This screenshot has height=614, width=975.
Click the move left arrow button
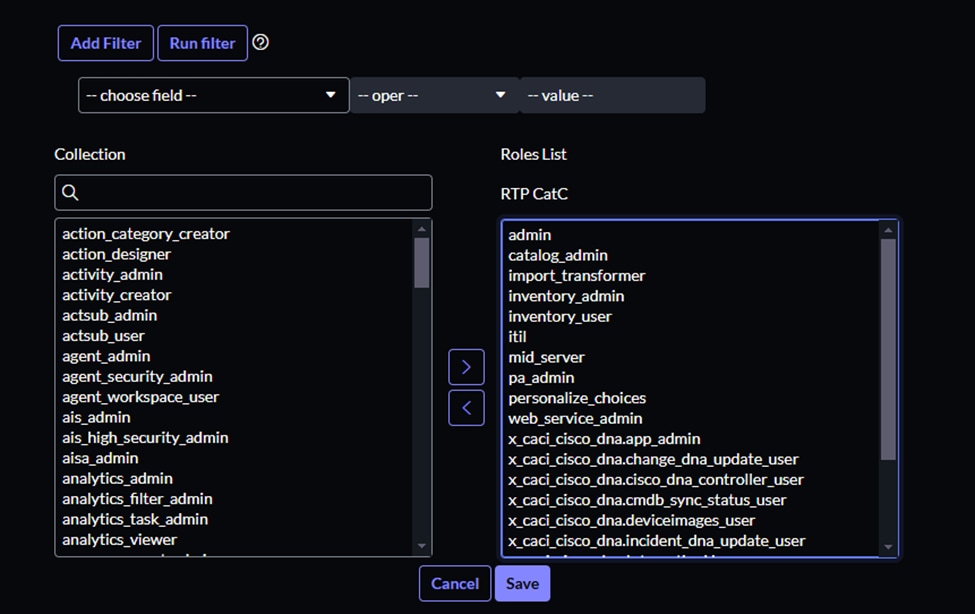pyautogui.click(x=466, y=408)
